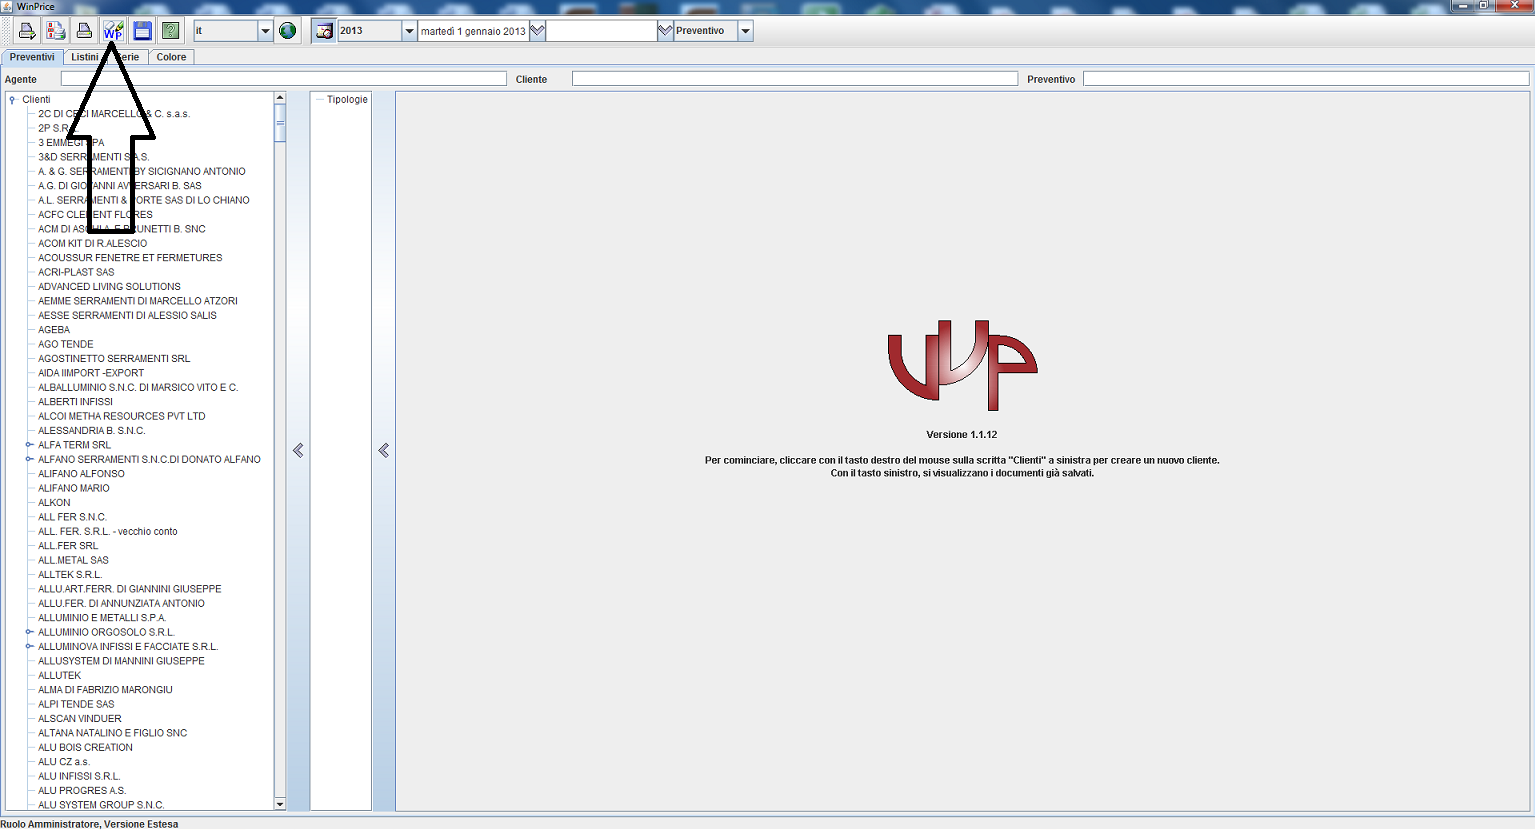Image resolution: width=1535 pixels, height=830 pixels.
Task: Expand the ALFA TERM SRL node
Action: (29, 445)
